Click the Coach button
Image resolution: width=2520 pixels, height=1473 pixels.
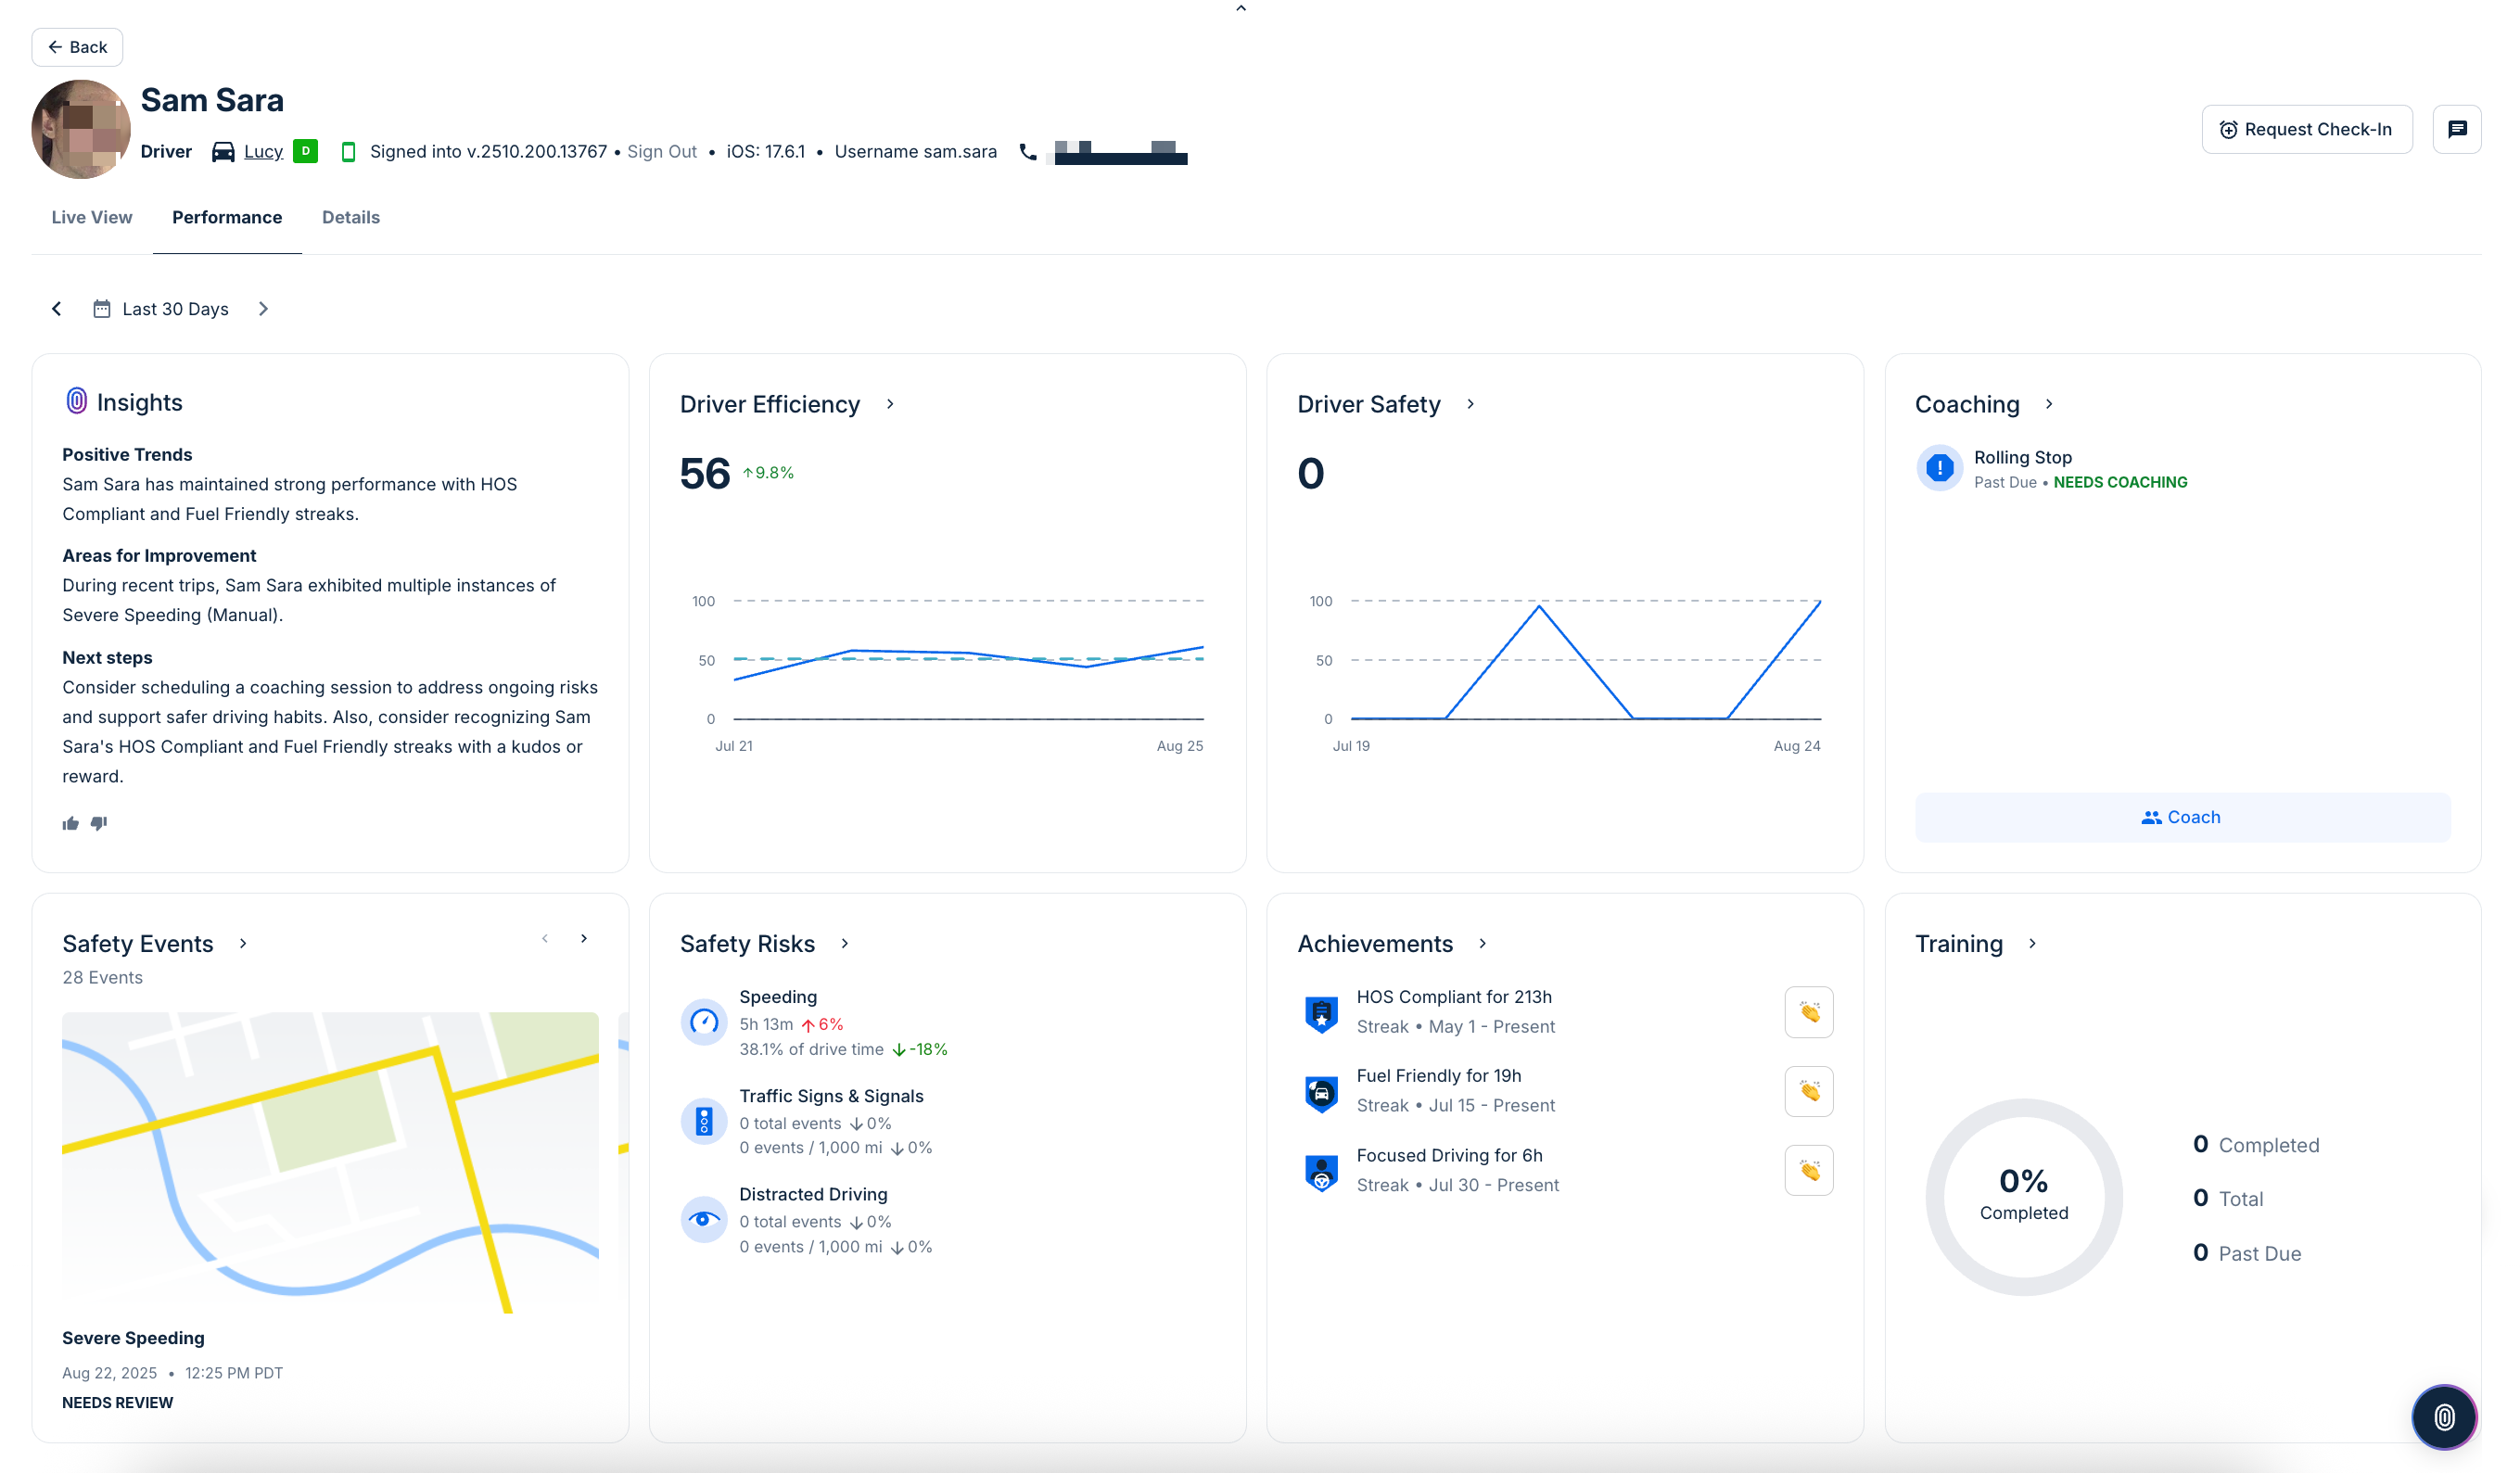tap(2182, 817)
